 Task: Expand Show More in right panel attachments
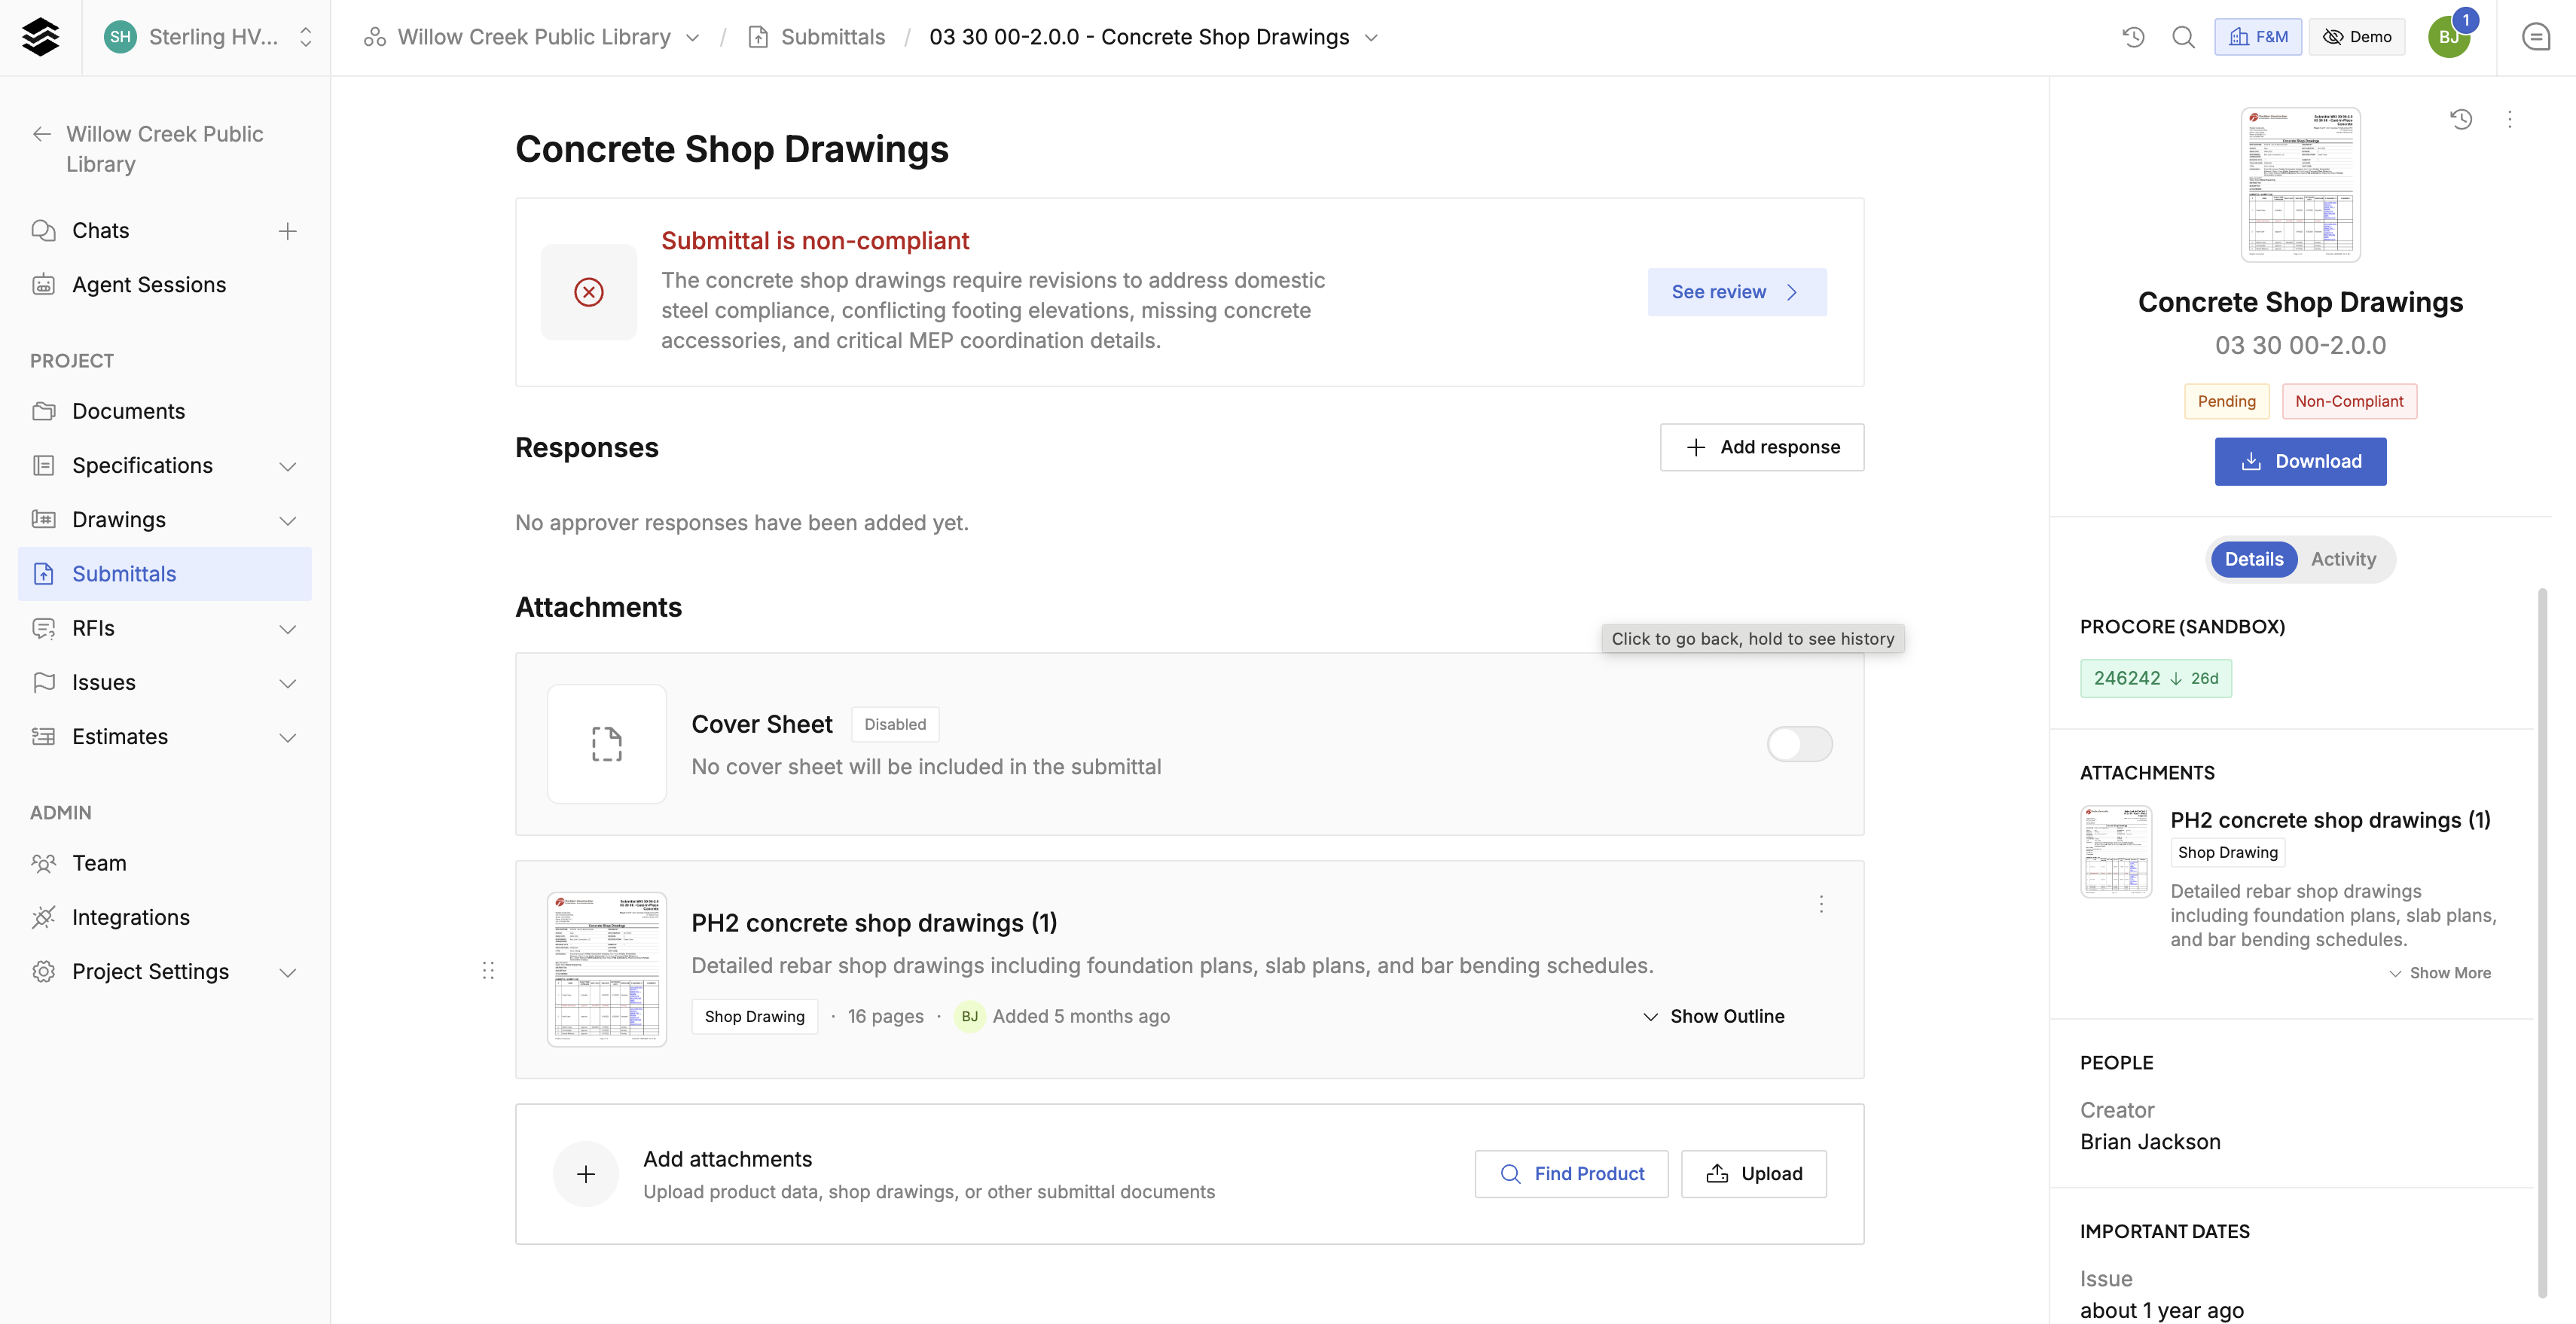click(2440, 973)
